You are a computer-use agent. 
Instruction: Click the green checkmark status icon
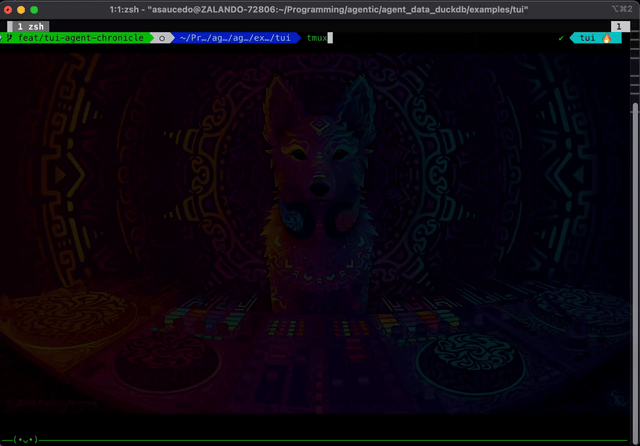[561, 38]
